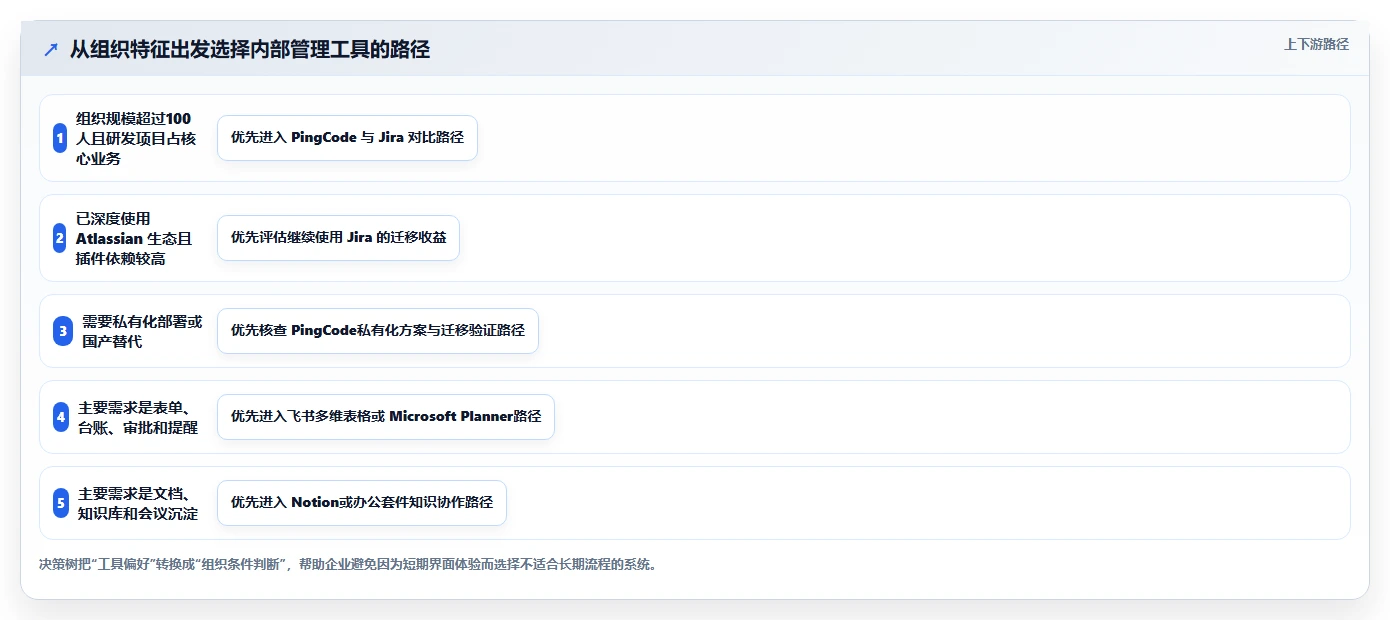Open 优先进入 PingCode 与 Jira 对比路径
This screenshot has height=620, width=1390.
pos(347,138)
